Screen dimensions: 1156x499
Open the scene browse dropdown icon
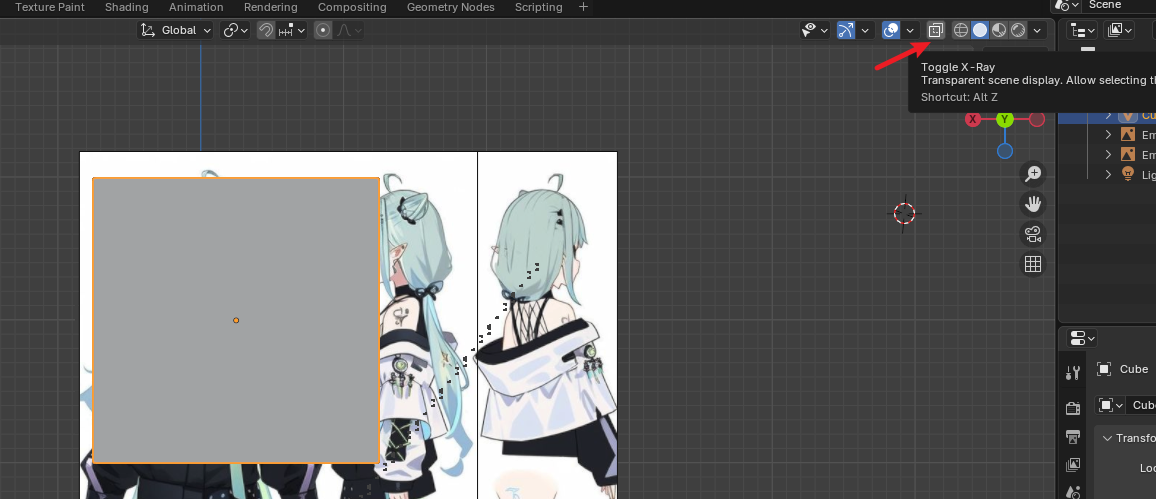pyautogui.click(x=1068, y=5)
